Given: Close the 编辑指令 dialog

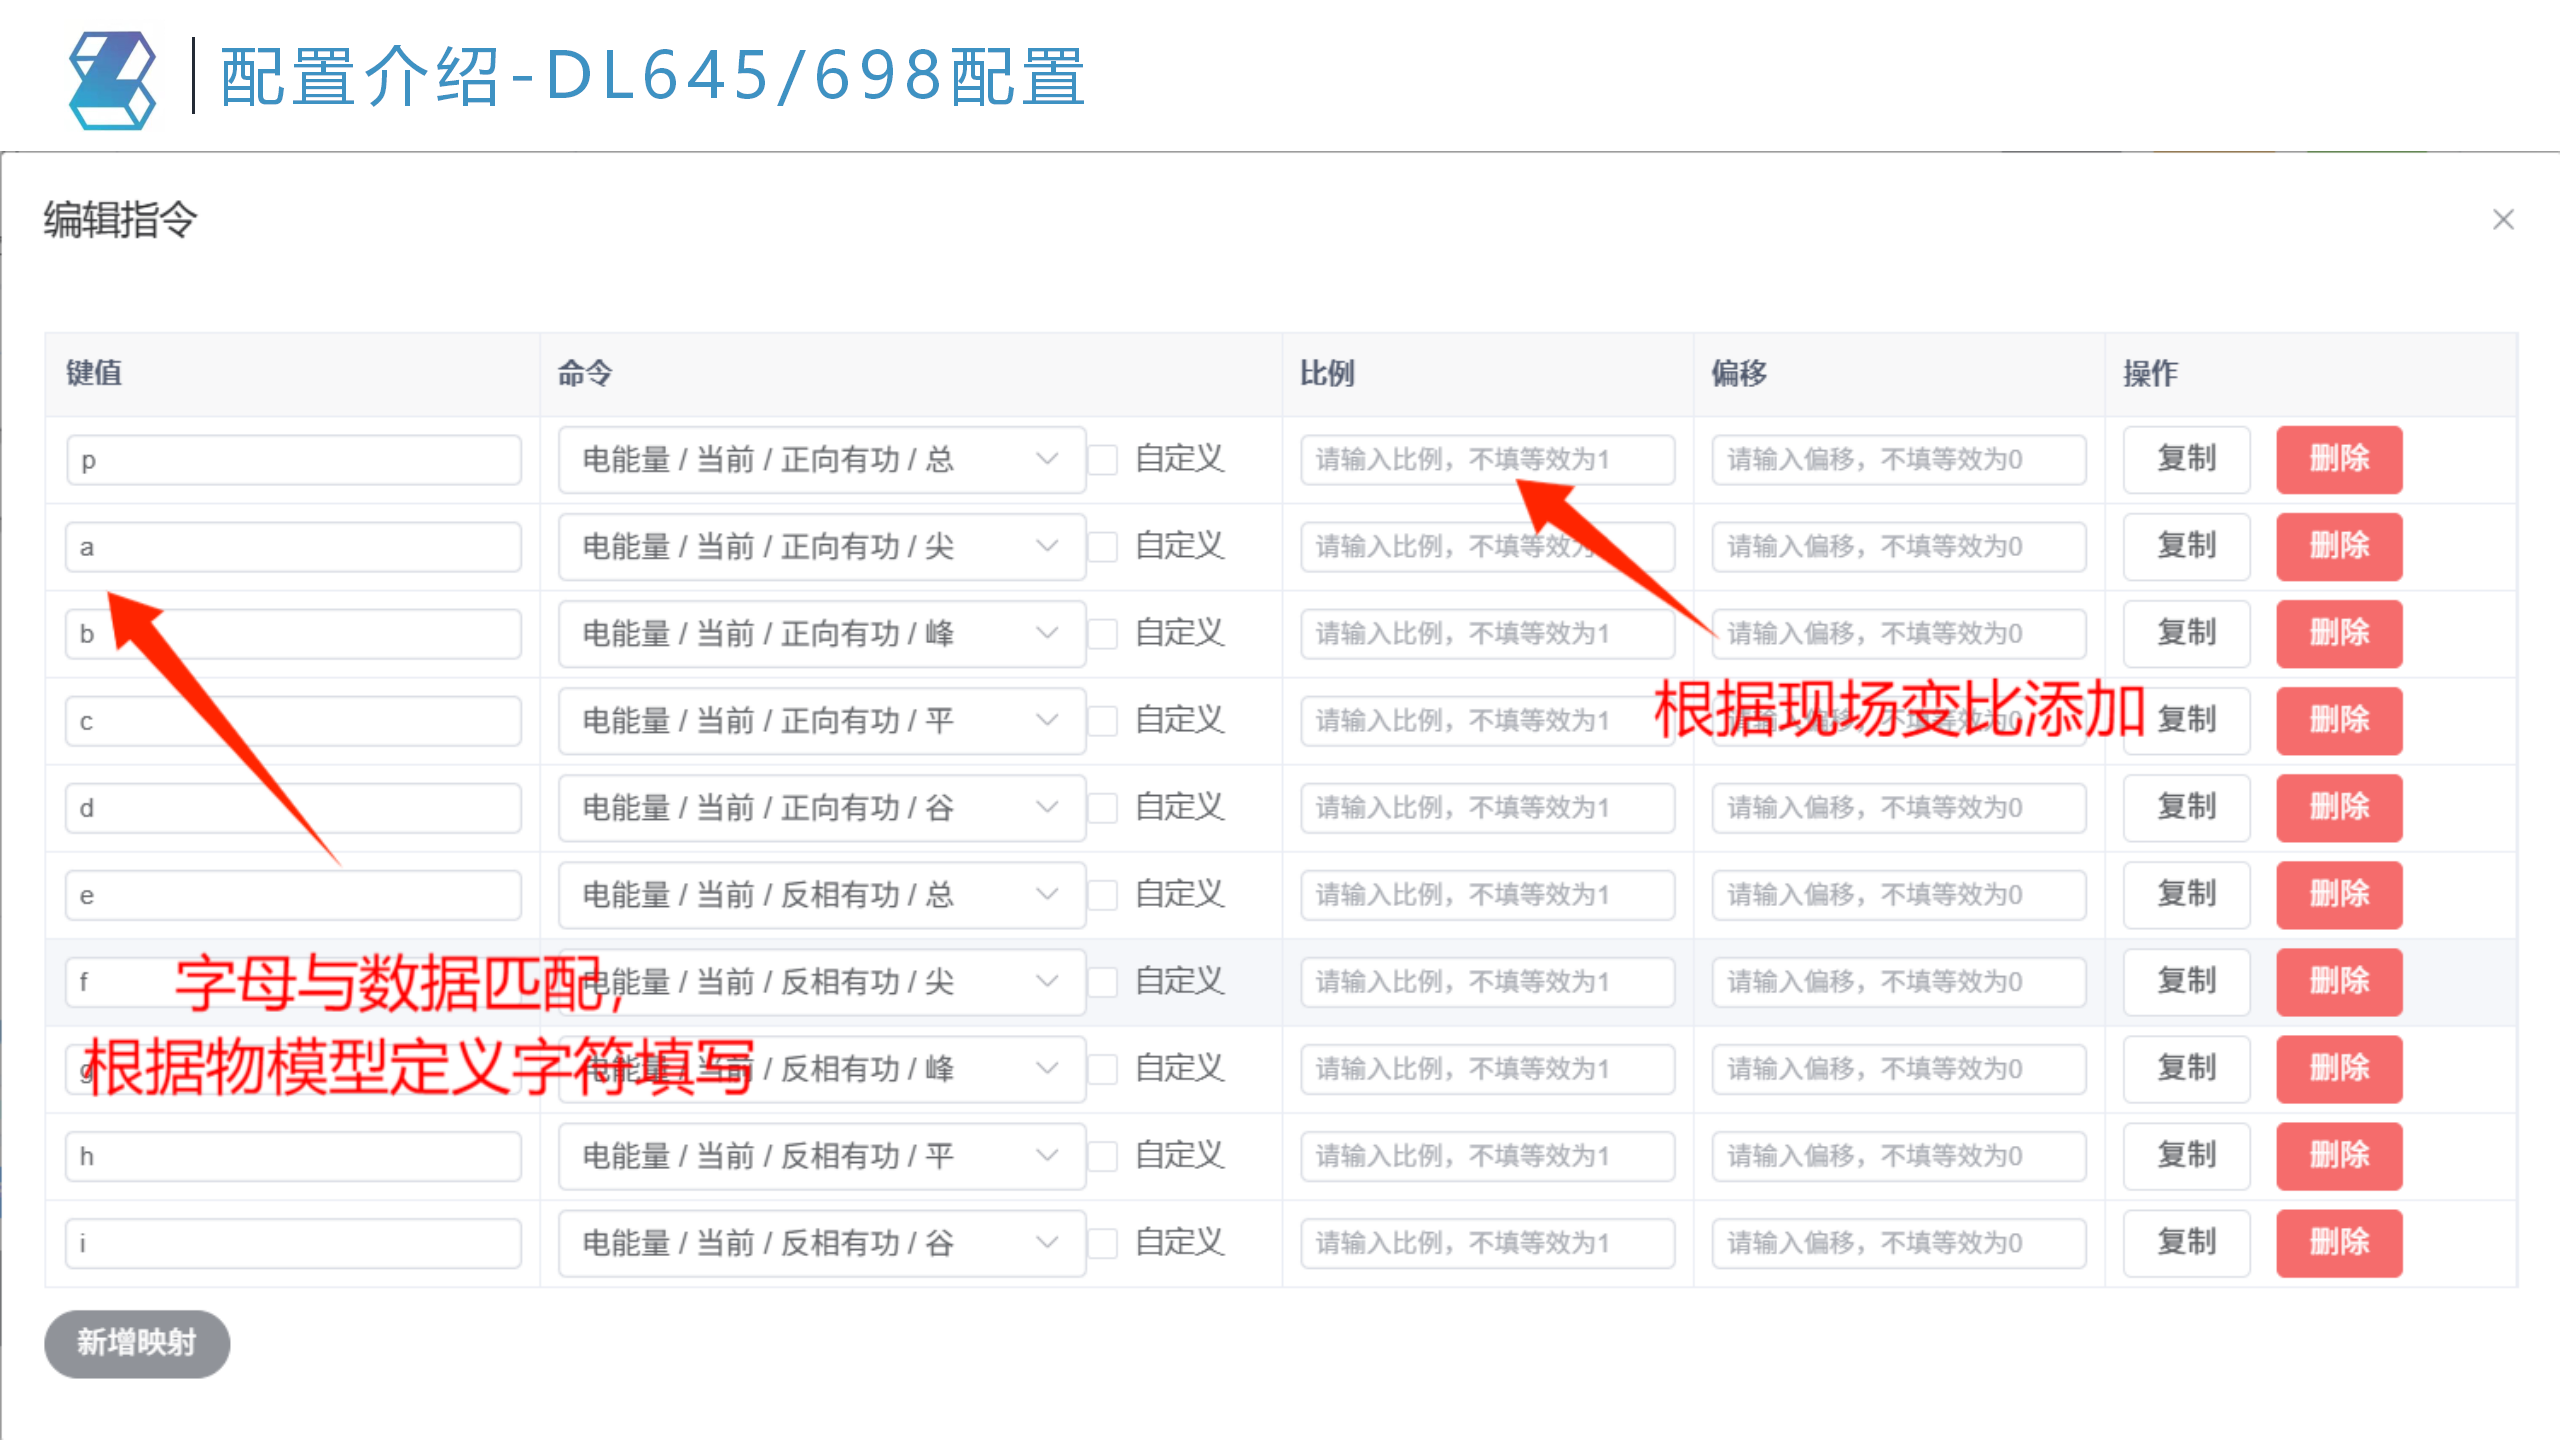Looking at the screenshot, I should coord(2503,219).
